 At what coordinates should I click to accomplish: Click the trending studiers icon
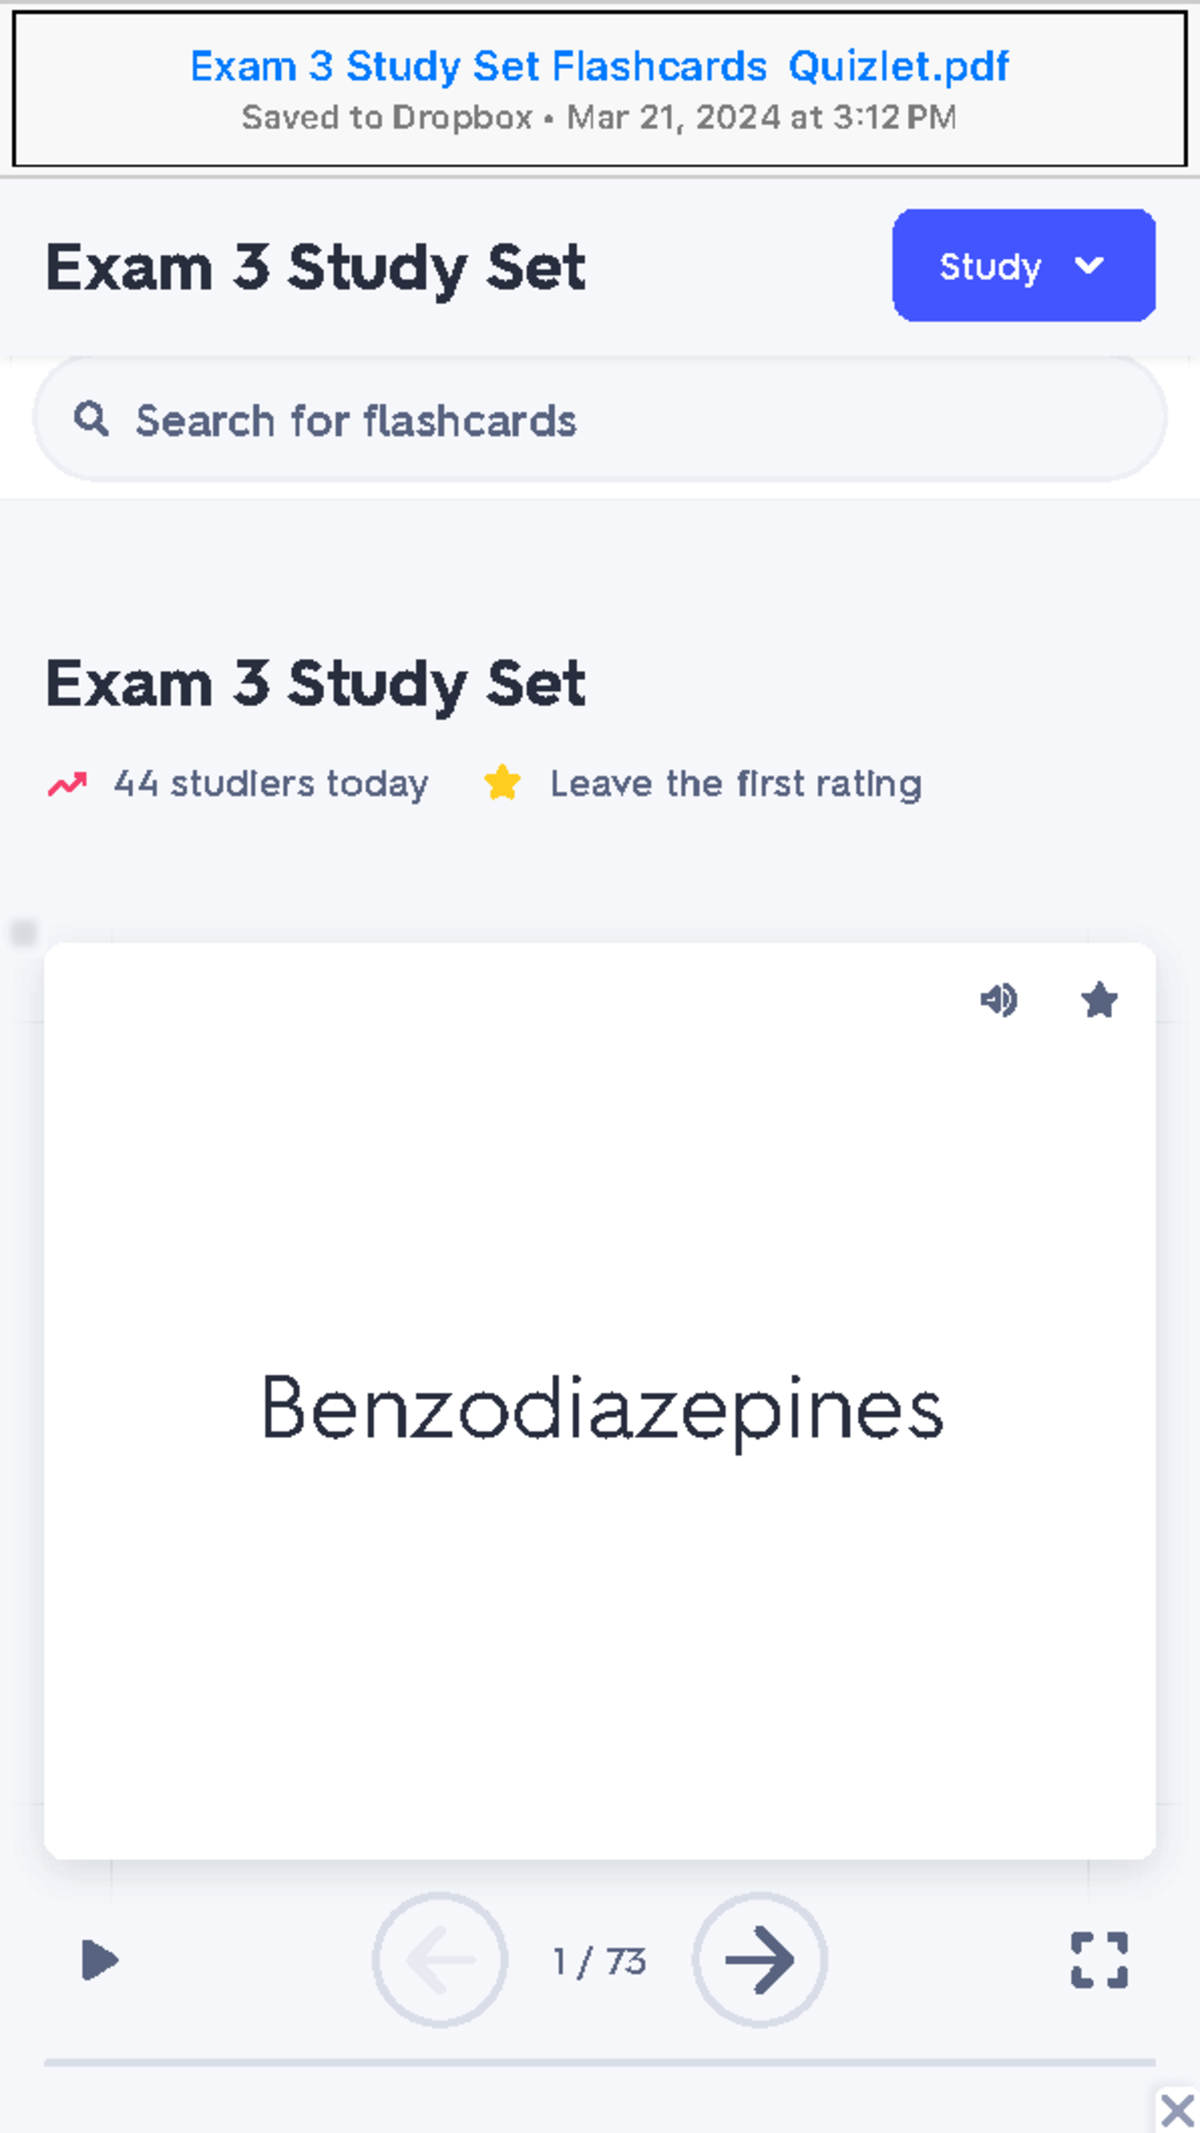pyautogui.click(x=67, y=783)
